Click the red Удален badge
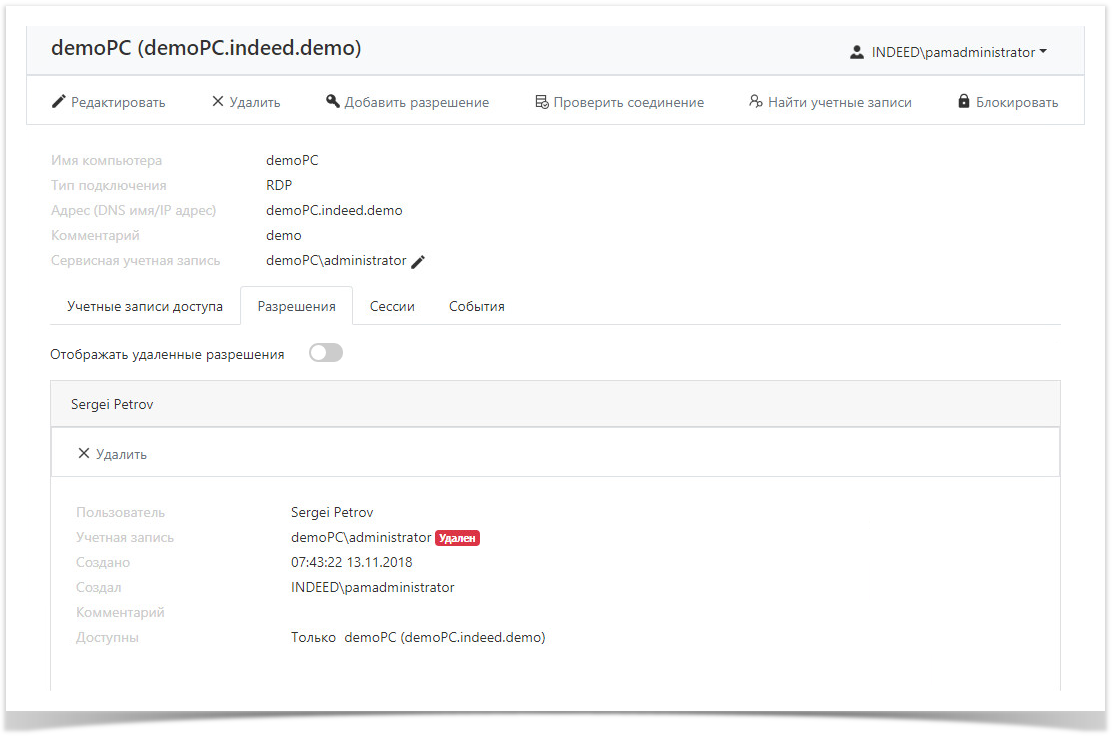This screenshot has width=1119, height=740. point(457,538)
